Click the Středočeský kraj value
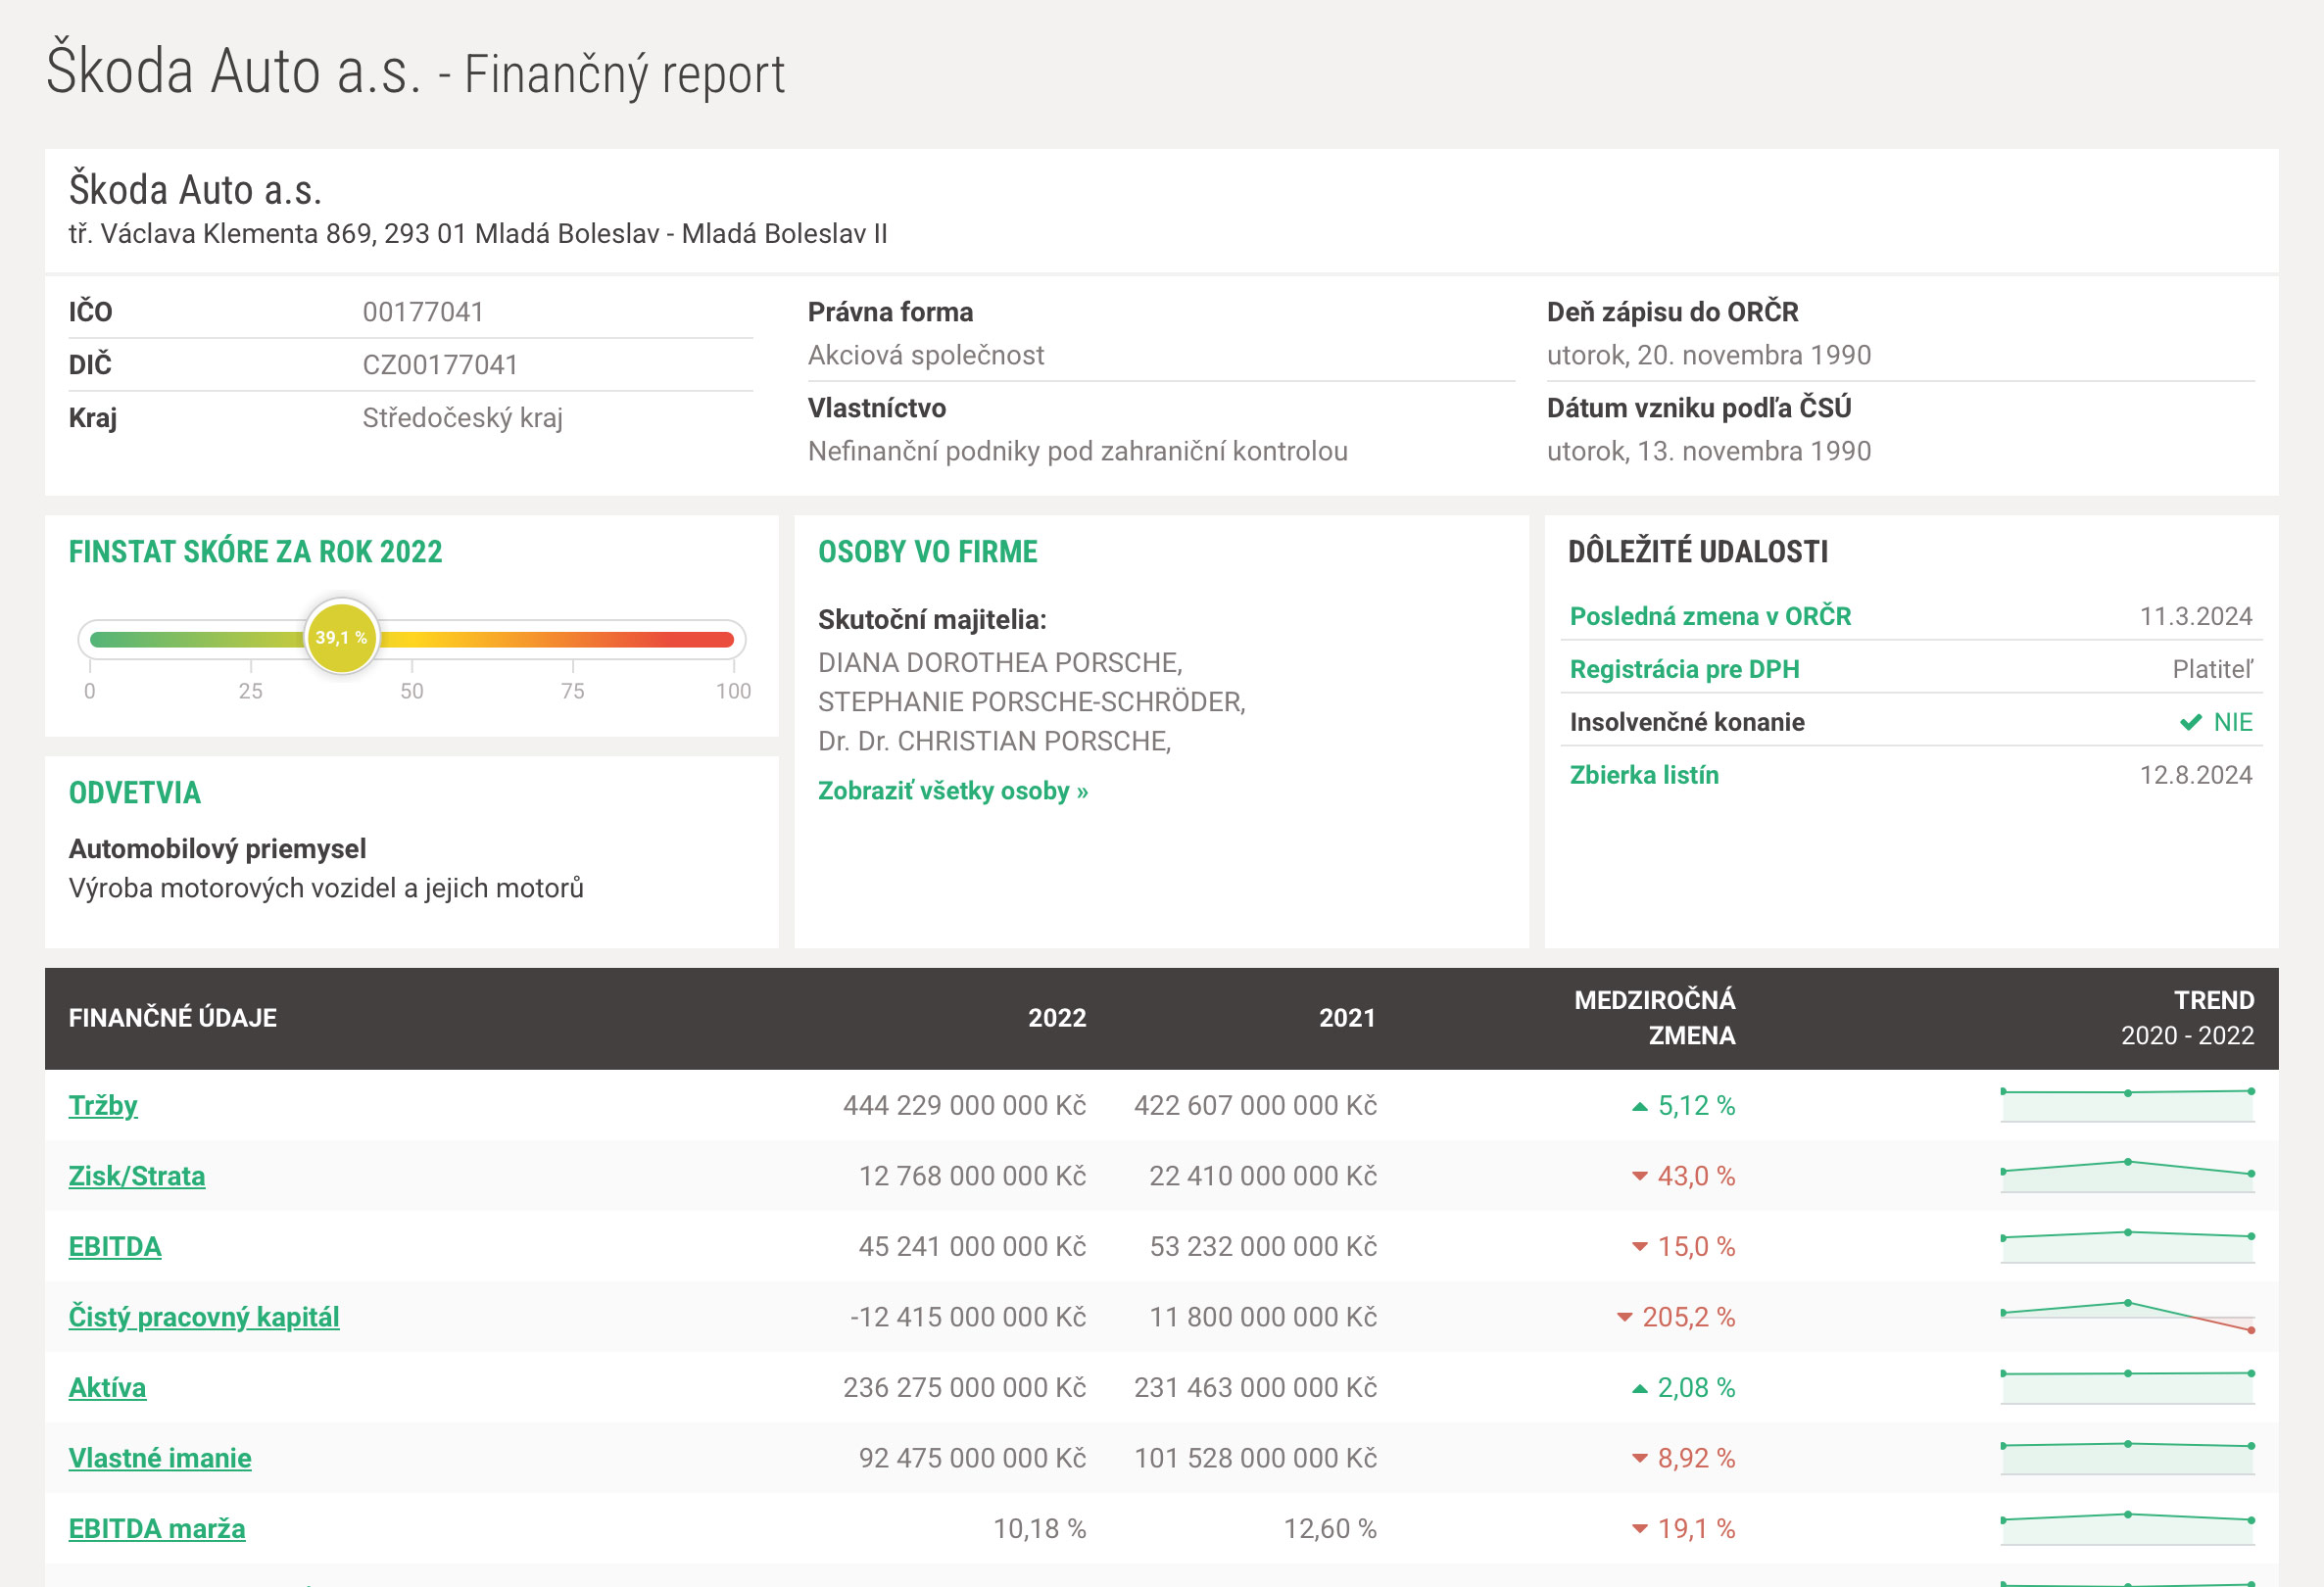The width and height of the screenshot is (2324, 1587). (462, 418)
